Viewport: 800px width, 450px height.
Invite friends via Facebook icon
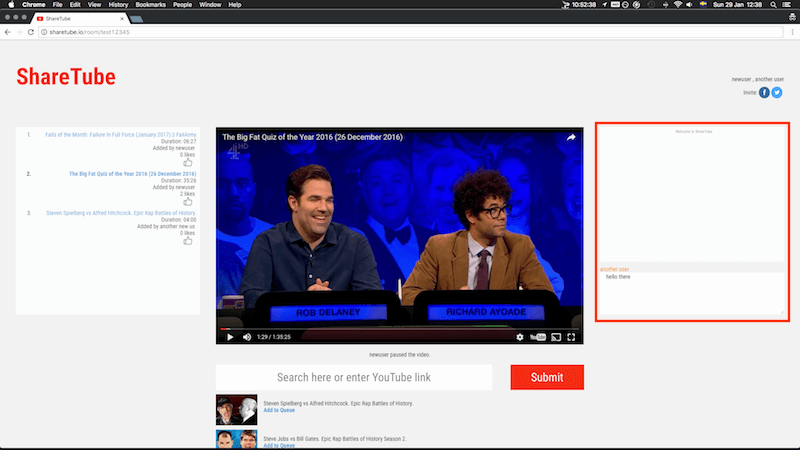764,92
